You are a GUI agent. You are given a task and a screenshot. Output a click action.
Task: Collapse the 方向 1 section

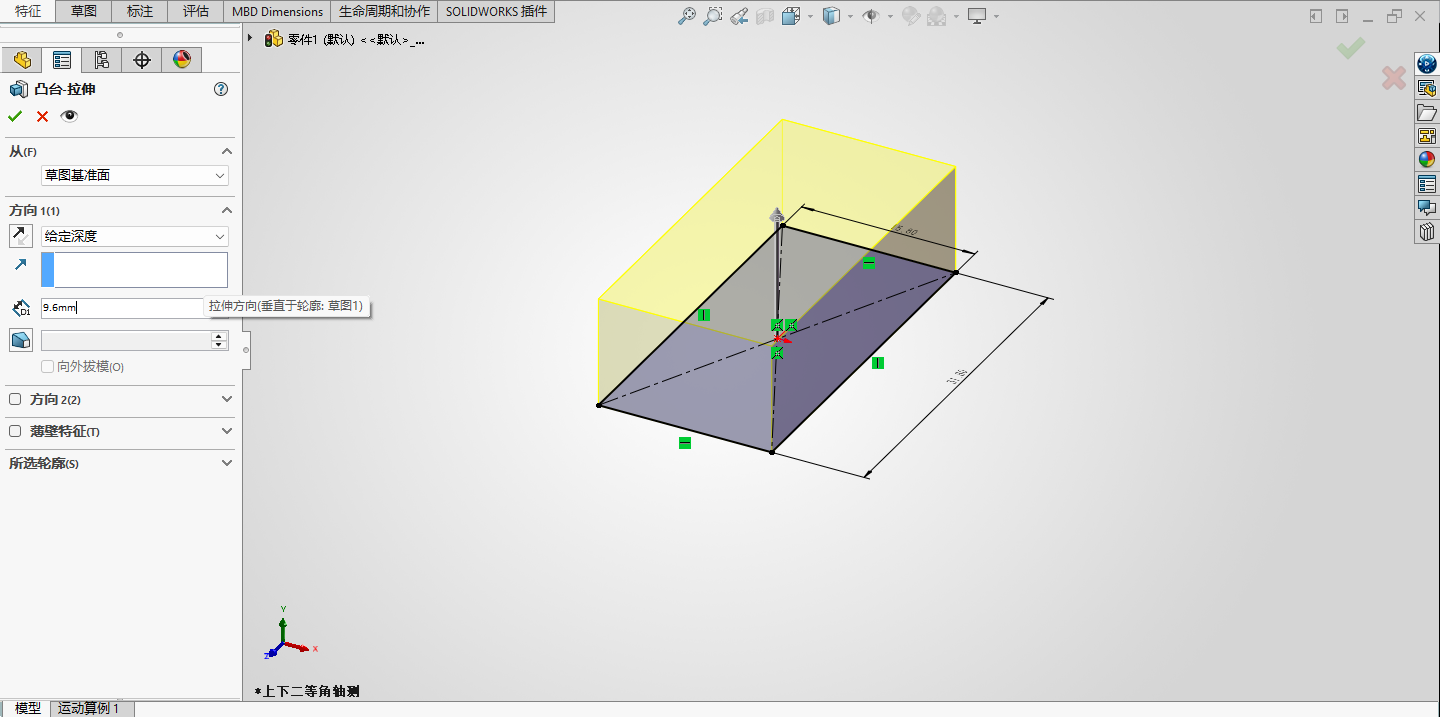(227, 210)
